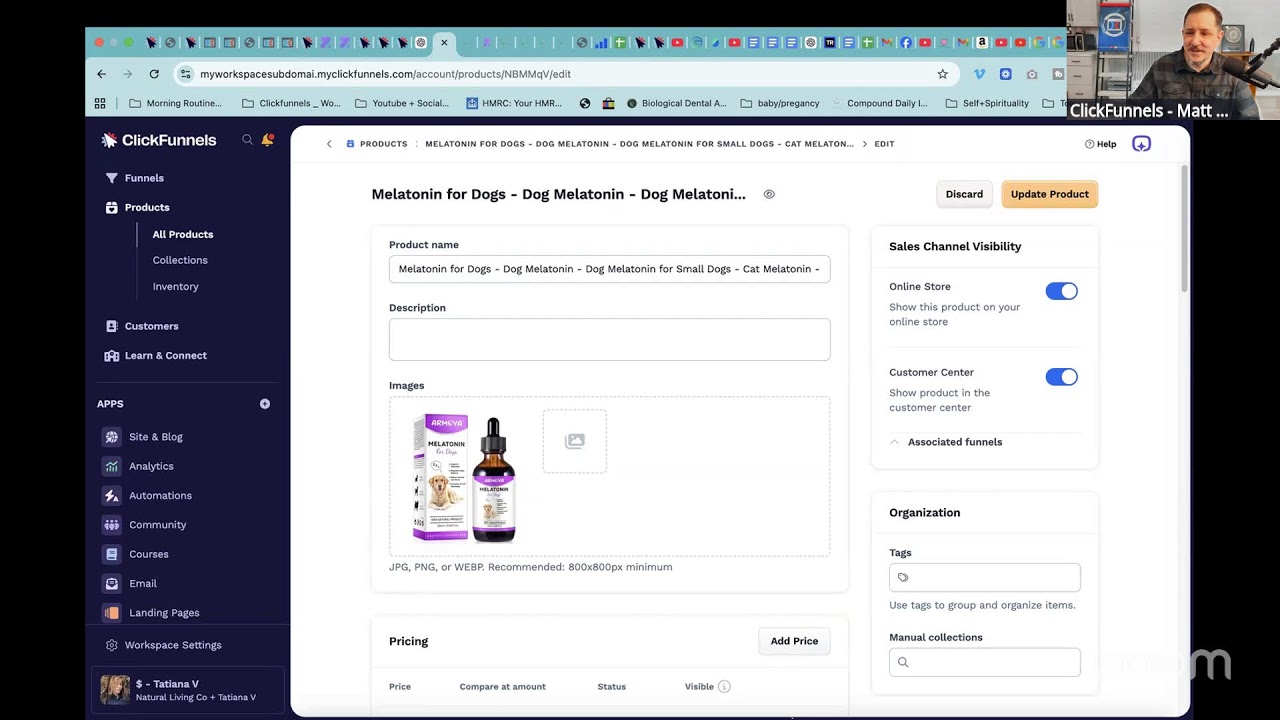Open Learn & Connect in sidebar
Image resolution: width=1280 pixels, height=720 pixels.
tap(165, 355)
